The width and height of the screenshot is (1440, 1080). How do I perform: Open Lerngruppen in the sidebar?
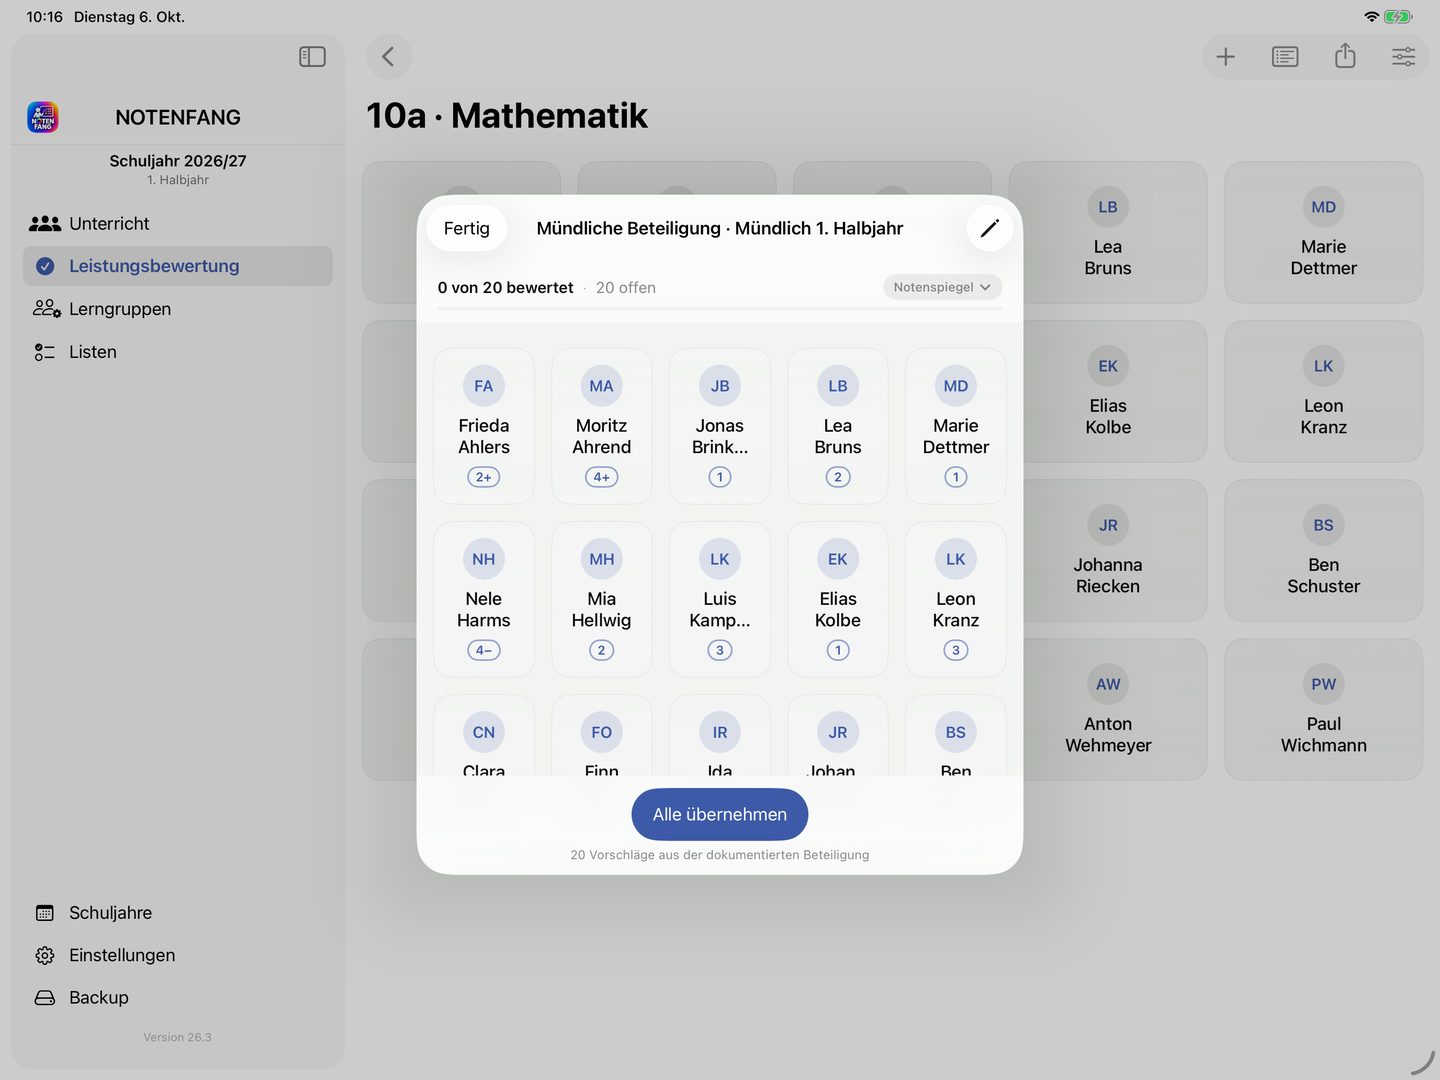coord(178,309)
